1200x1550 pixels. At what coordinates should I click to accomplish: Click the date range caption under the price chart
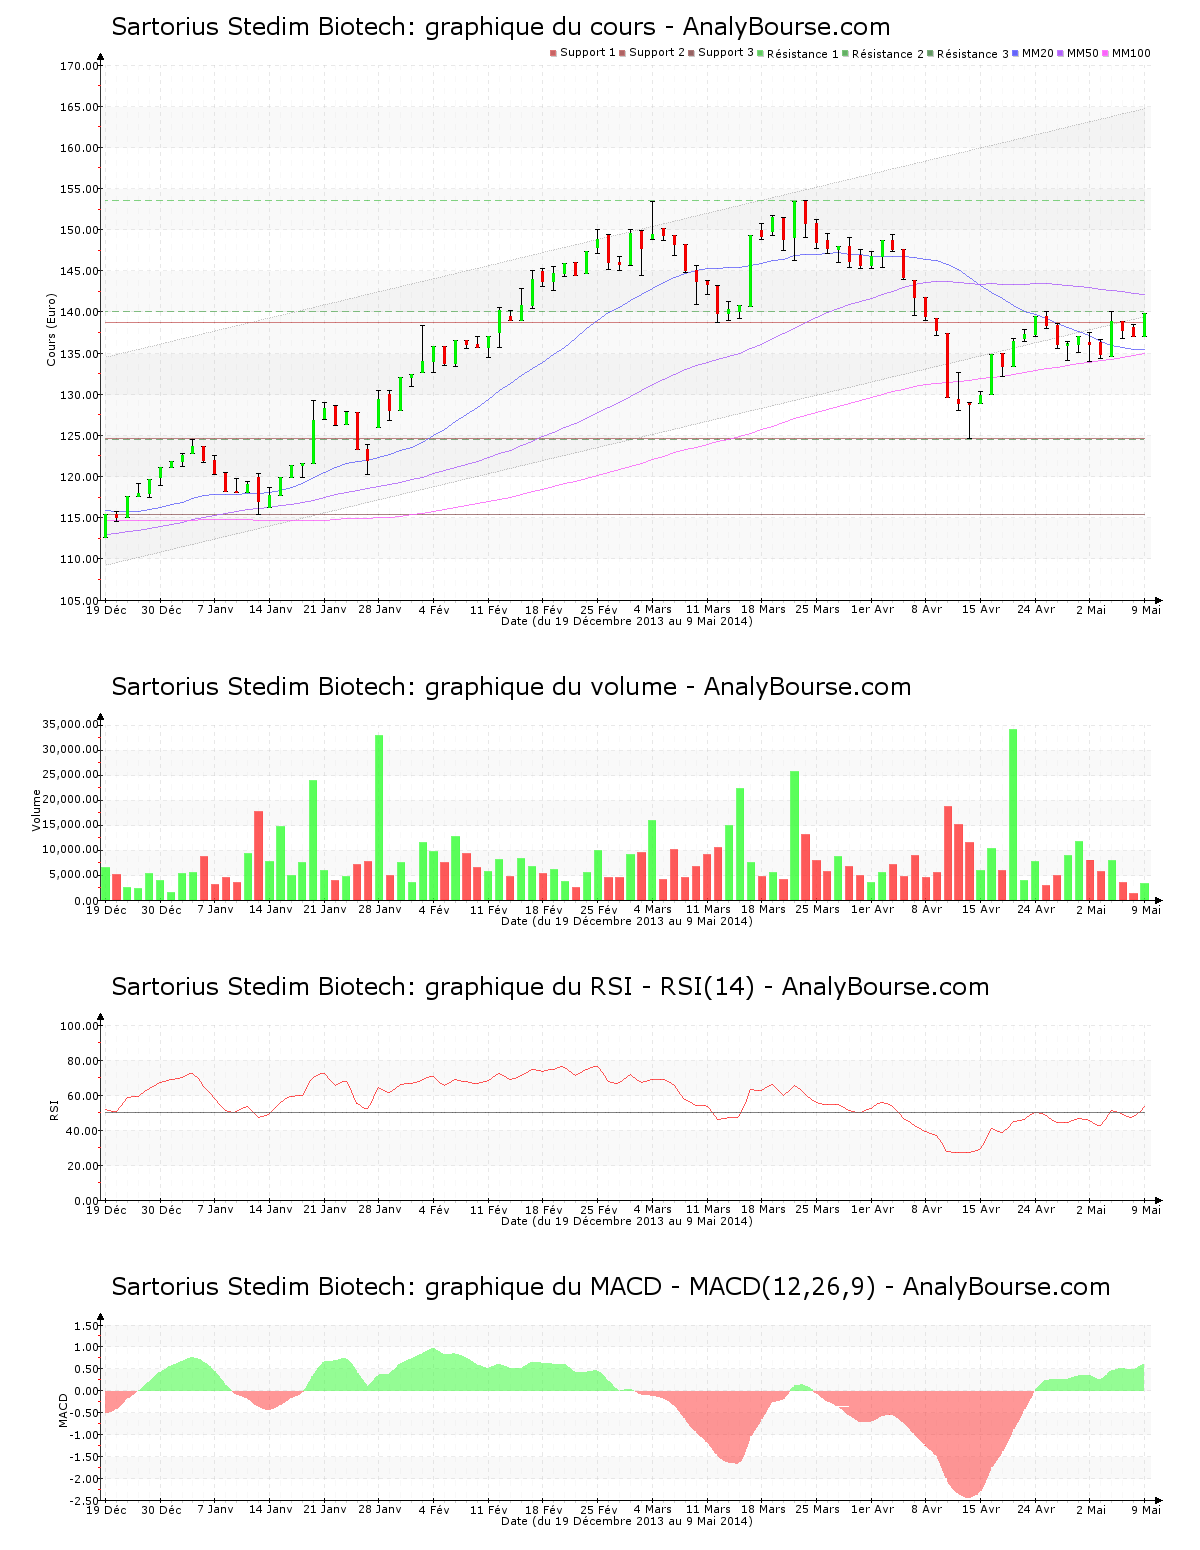point(627,621)
